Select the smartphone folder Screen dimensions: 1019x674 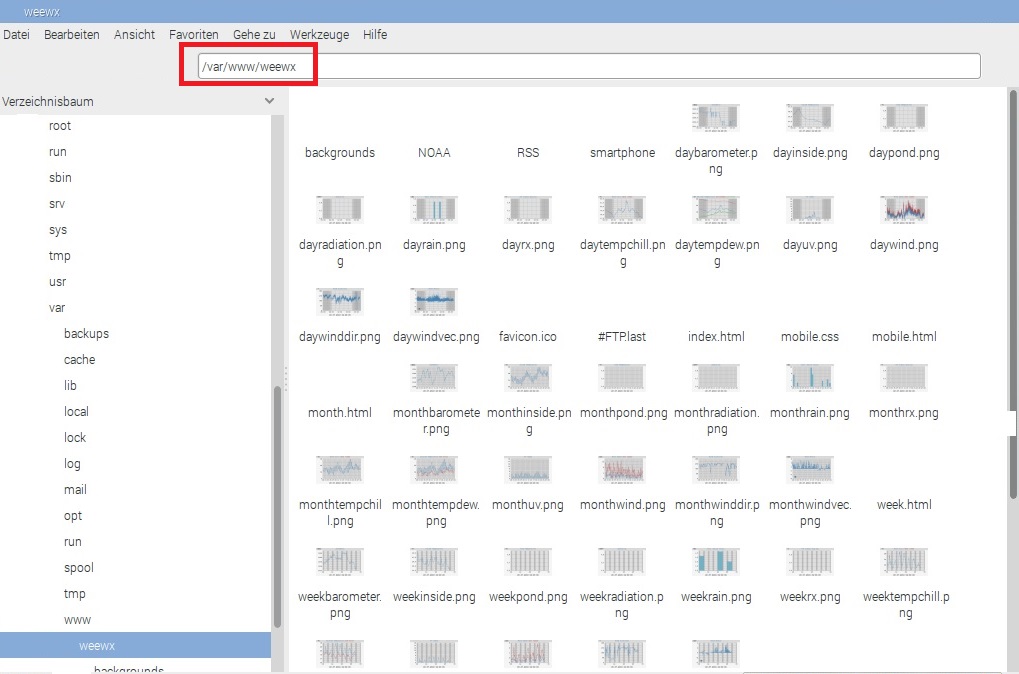coord(622,153)
